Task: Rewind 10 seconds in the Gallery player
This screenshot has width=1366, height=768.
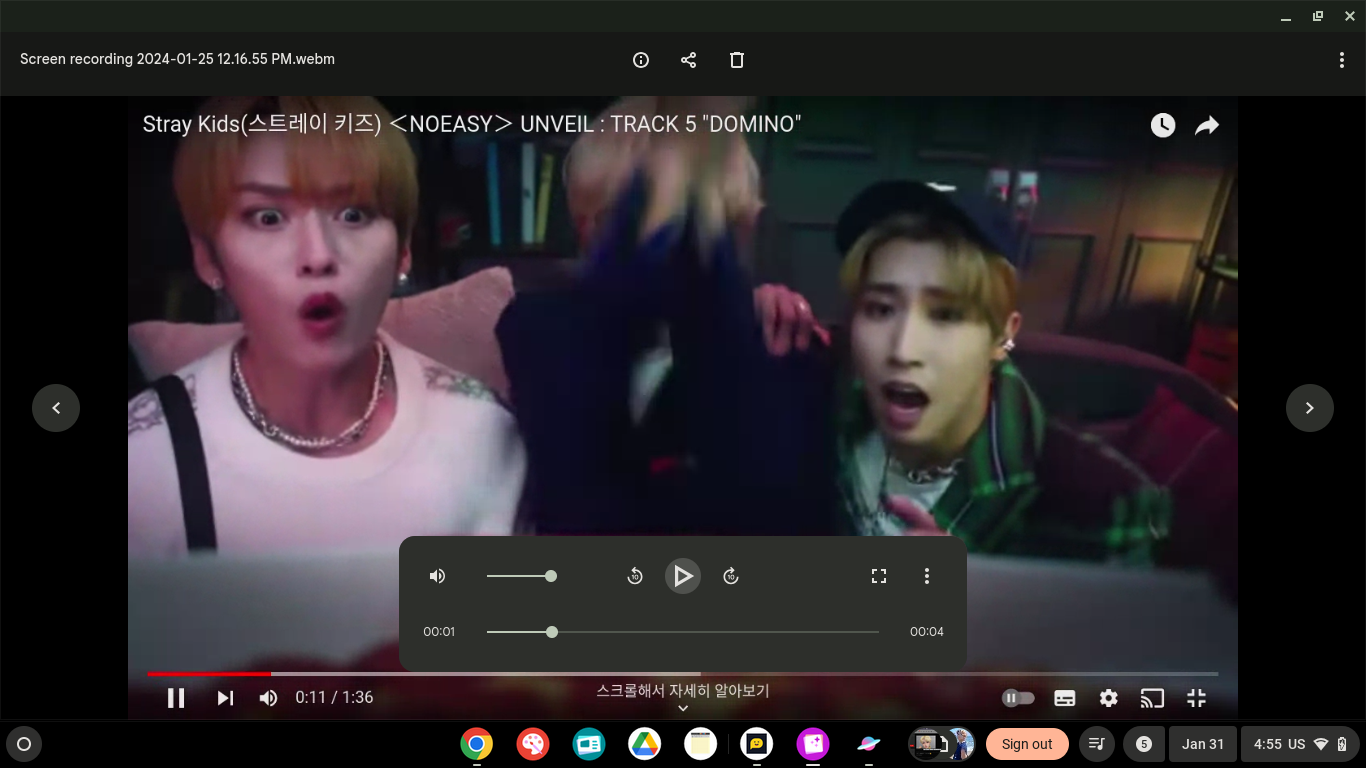Action: point(635,576)
